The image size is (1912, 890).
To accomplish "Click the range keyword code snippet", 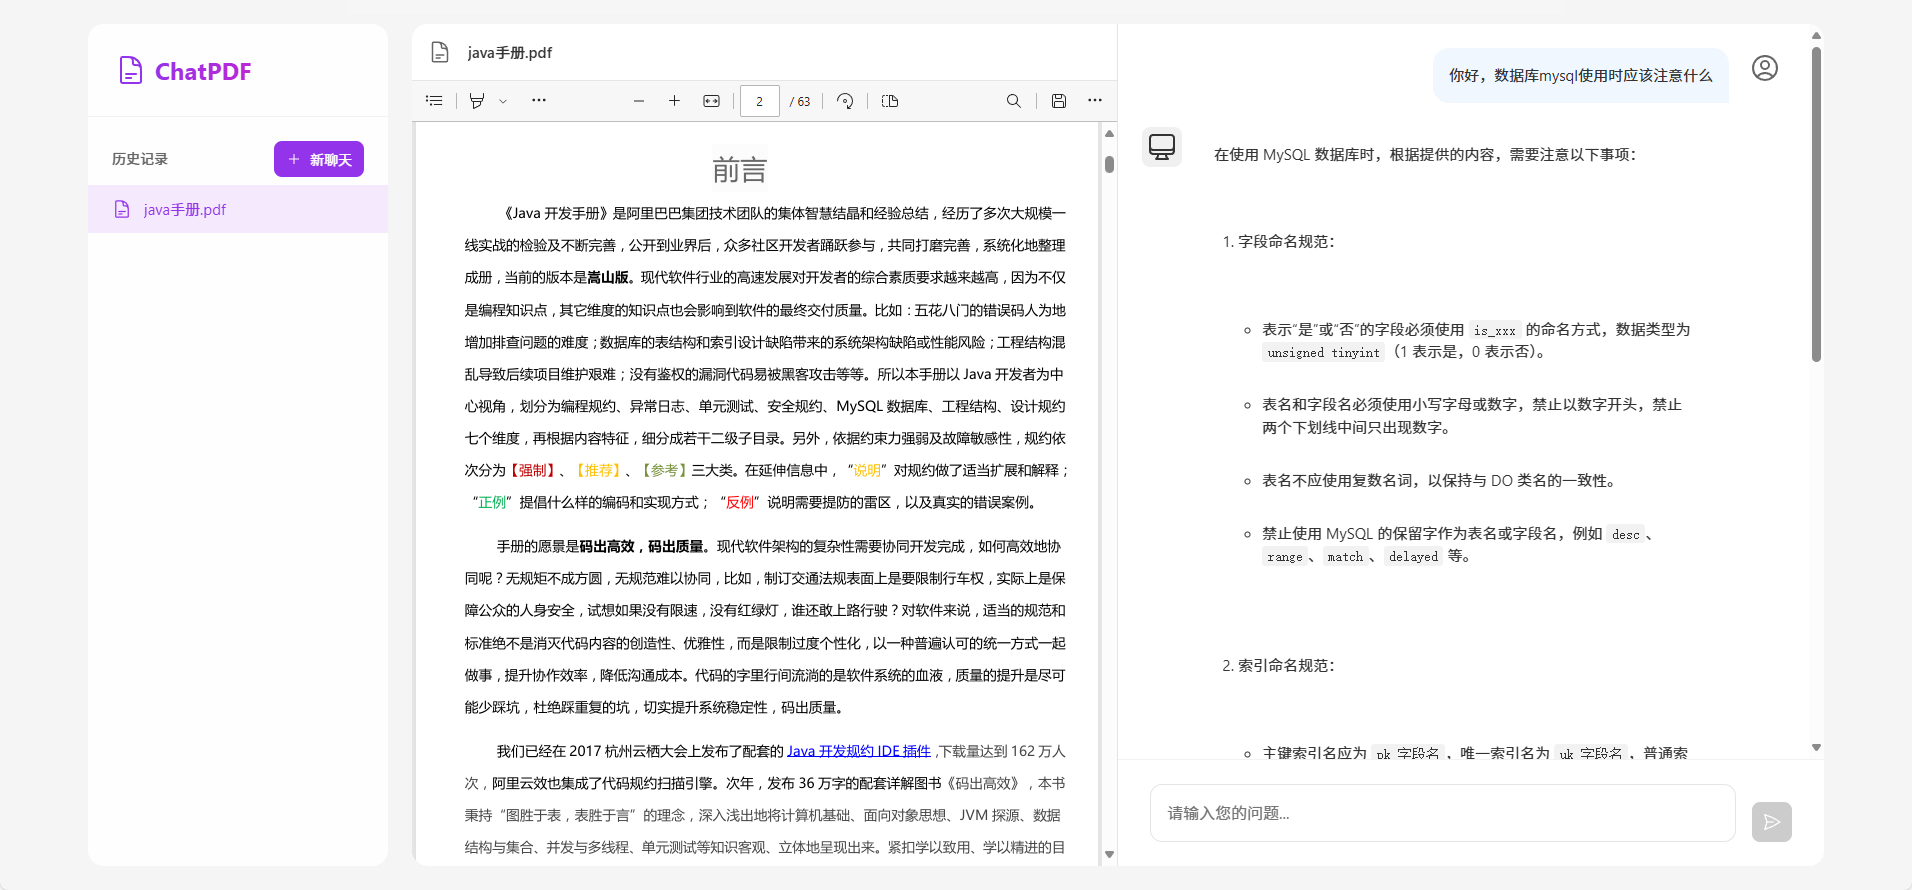I will click(1285, 557).
